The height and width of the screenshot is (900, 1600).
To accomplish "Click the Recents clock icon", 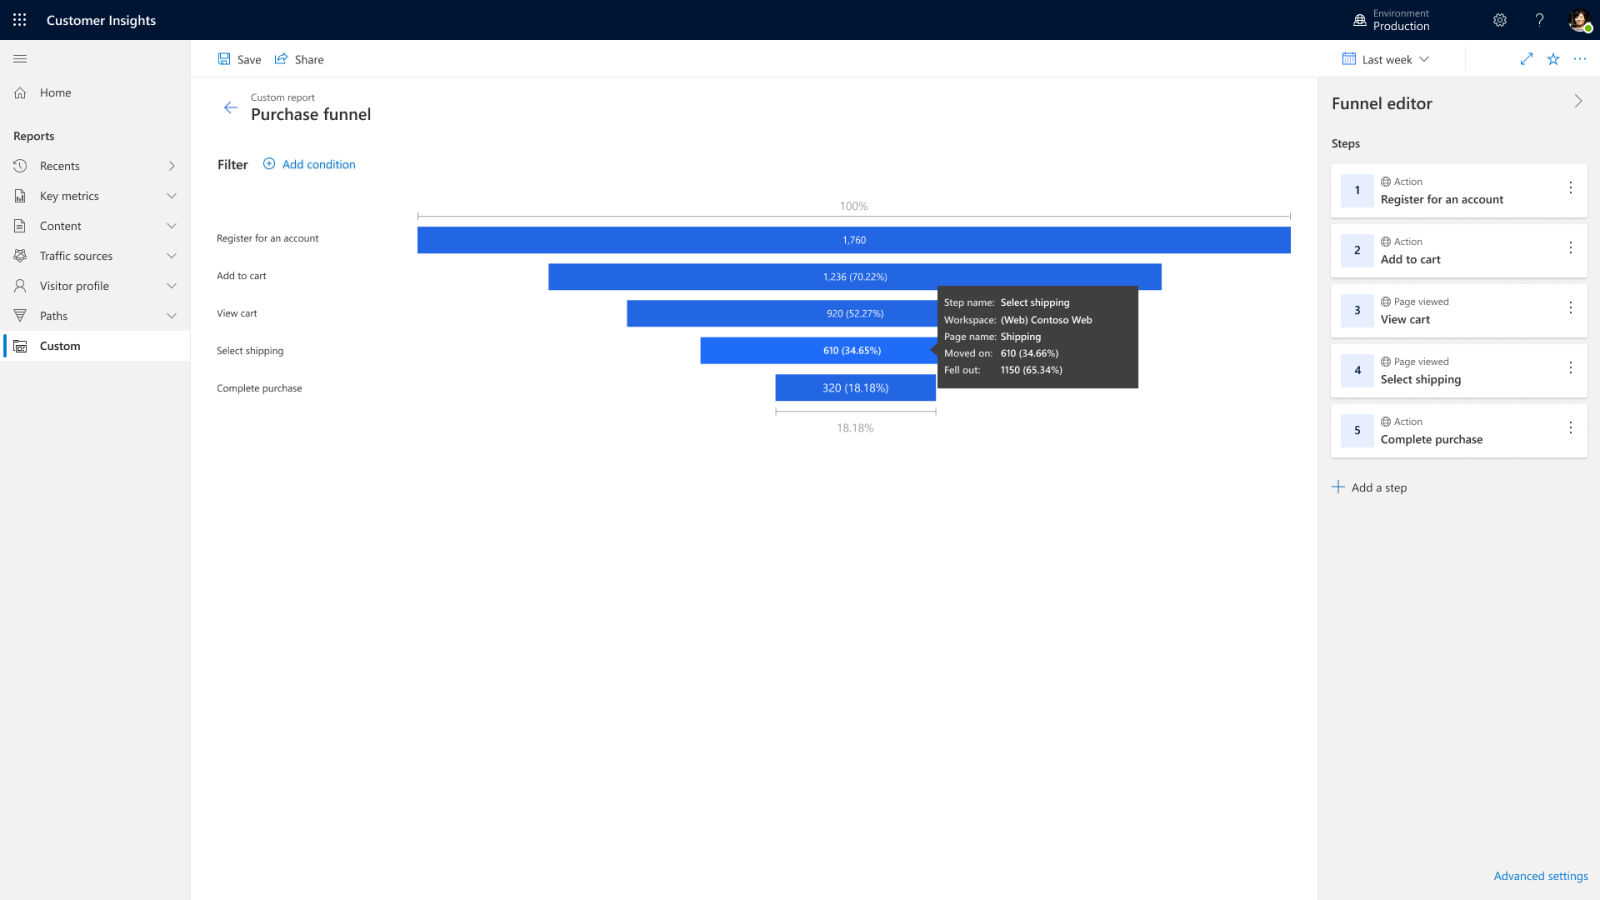I will pyautogui.click(x=20, y=166).
